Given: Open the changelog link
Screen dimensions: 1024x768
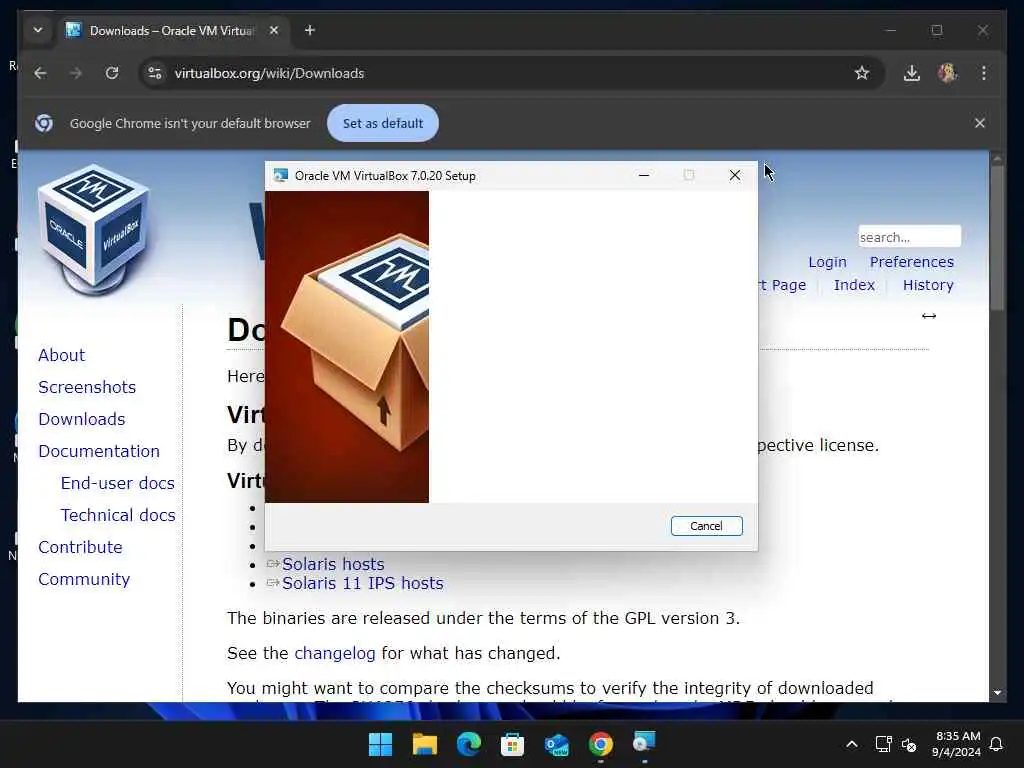Looking at the screenshot, I should pos(334,653).
